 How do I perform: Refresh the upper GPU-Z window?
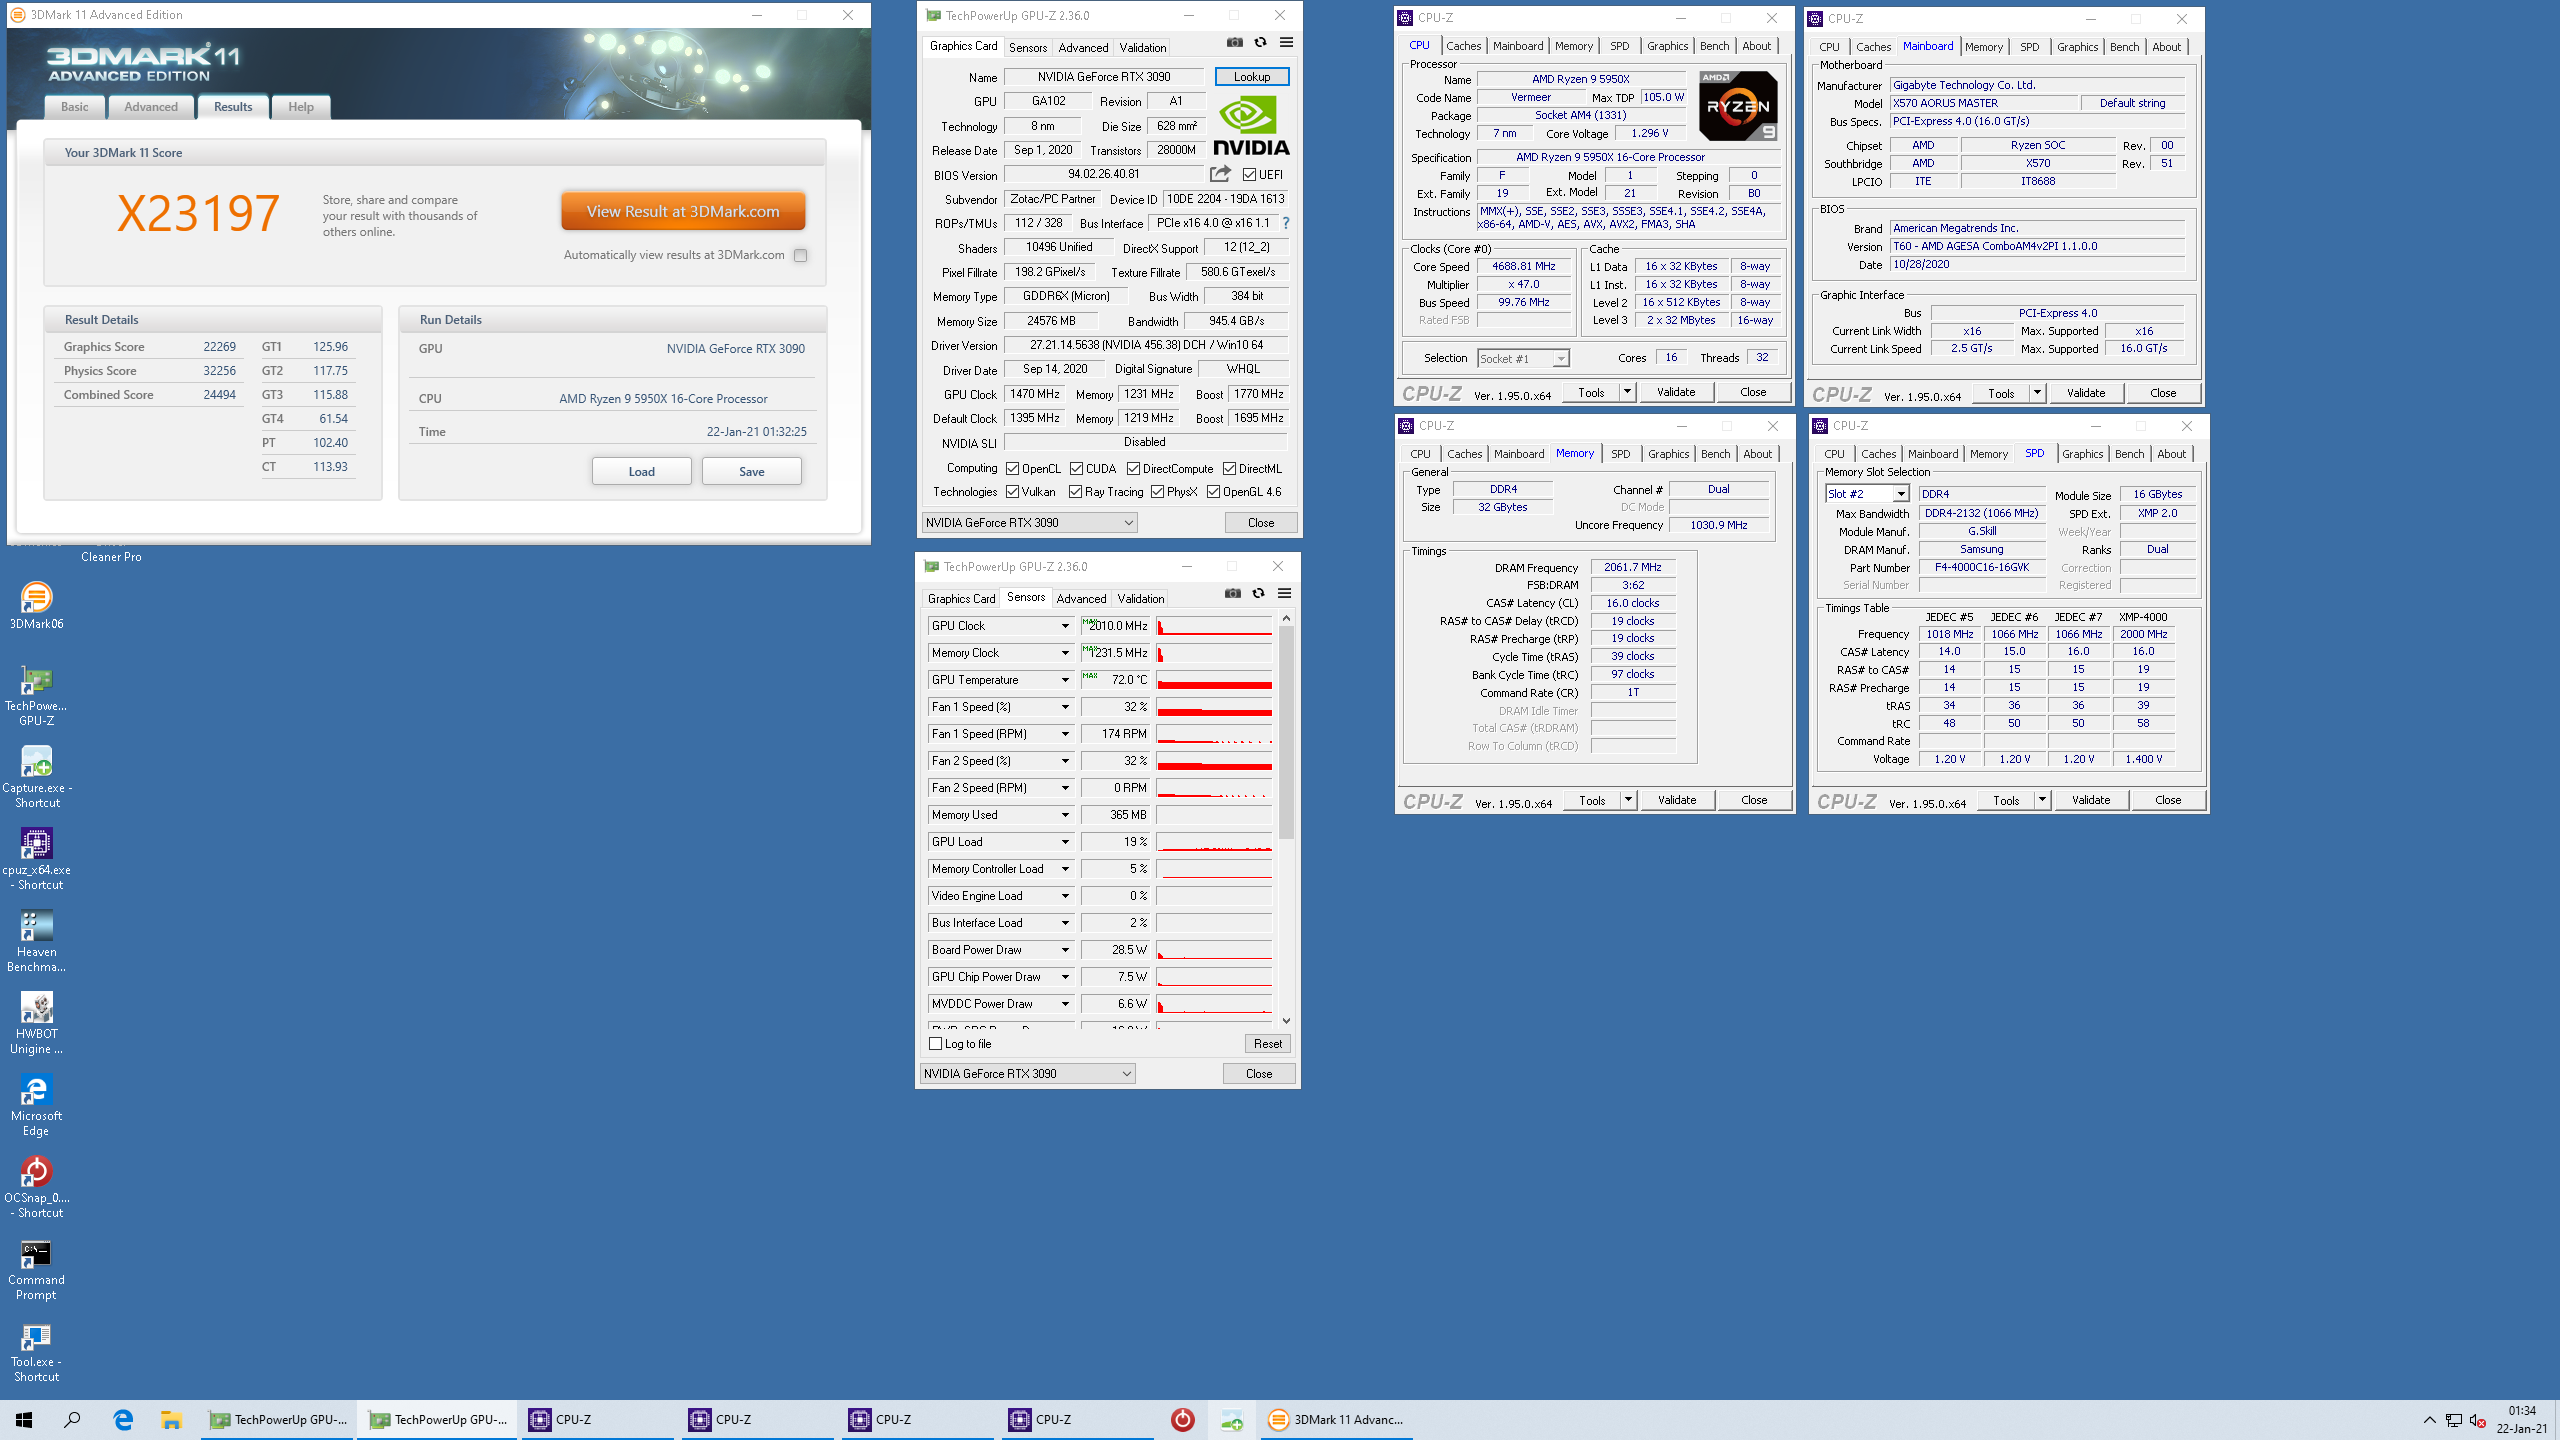1260,42
